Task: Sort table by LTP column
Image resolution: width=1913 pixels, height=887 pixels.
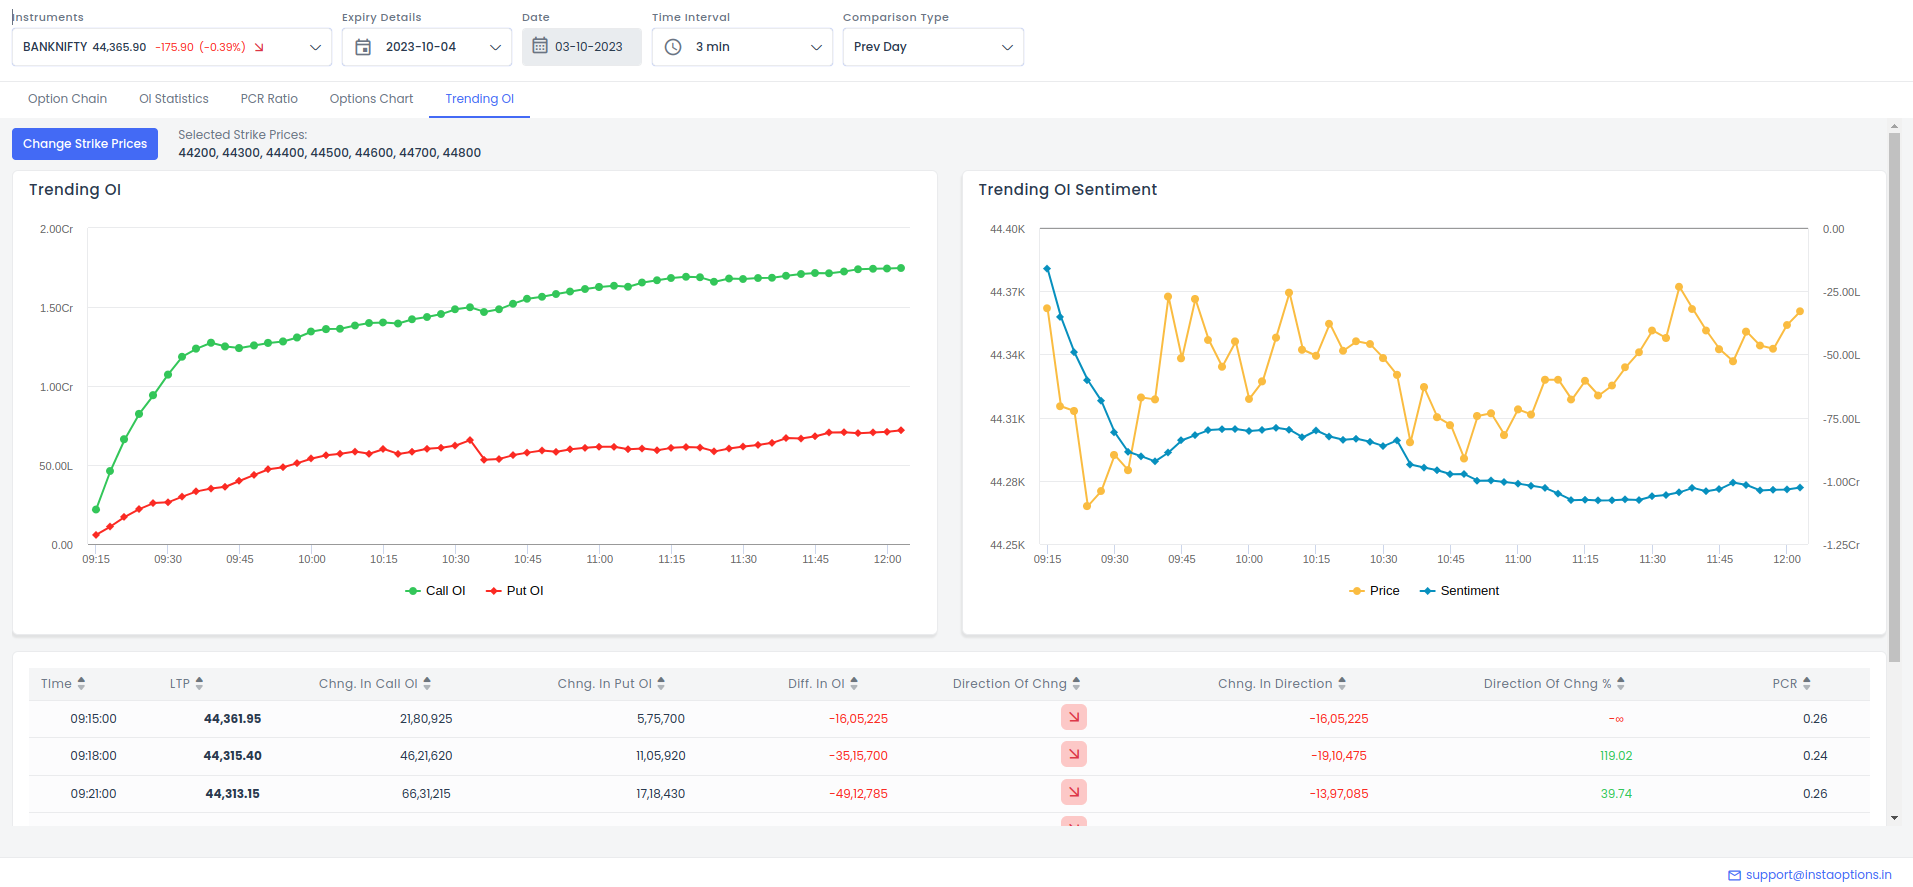Action: (x=199, y=684)
